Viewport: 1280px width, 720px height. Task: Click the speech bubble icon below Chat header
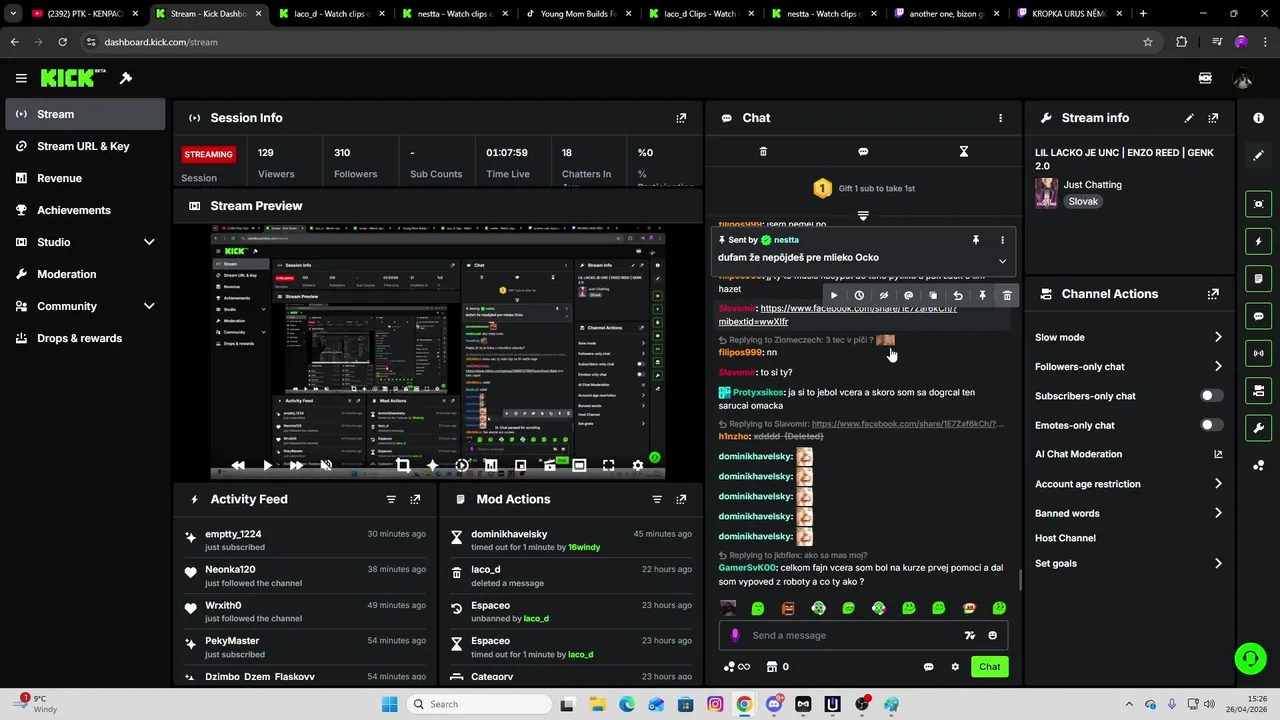pyautogui.click(x=863, y=152)
